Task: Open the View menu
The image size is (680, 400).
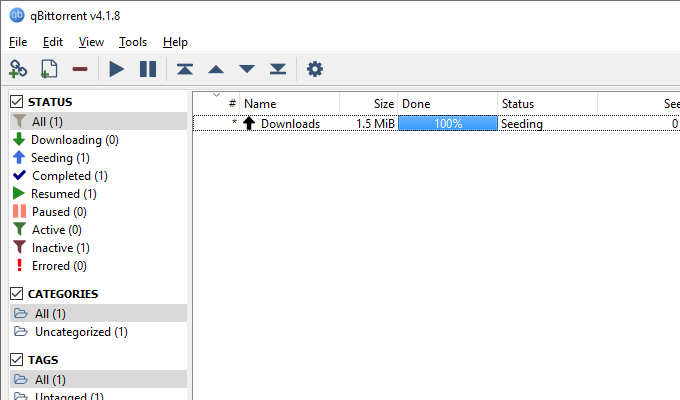Action: tap(91, 42)
